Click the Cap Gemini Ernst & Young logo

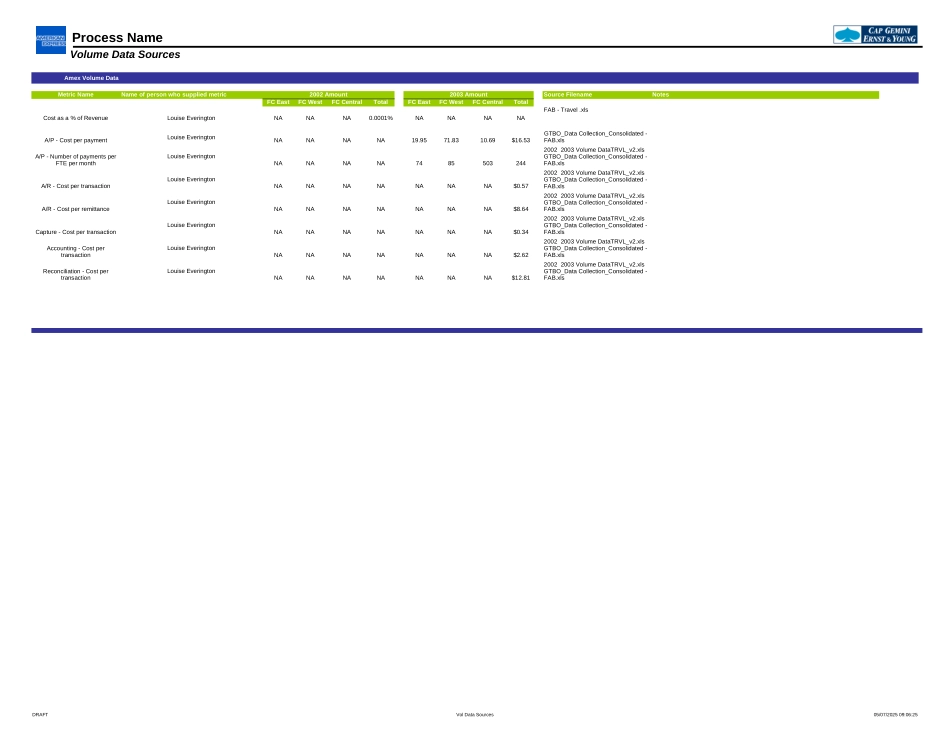coord(875,35)
